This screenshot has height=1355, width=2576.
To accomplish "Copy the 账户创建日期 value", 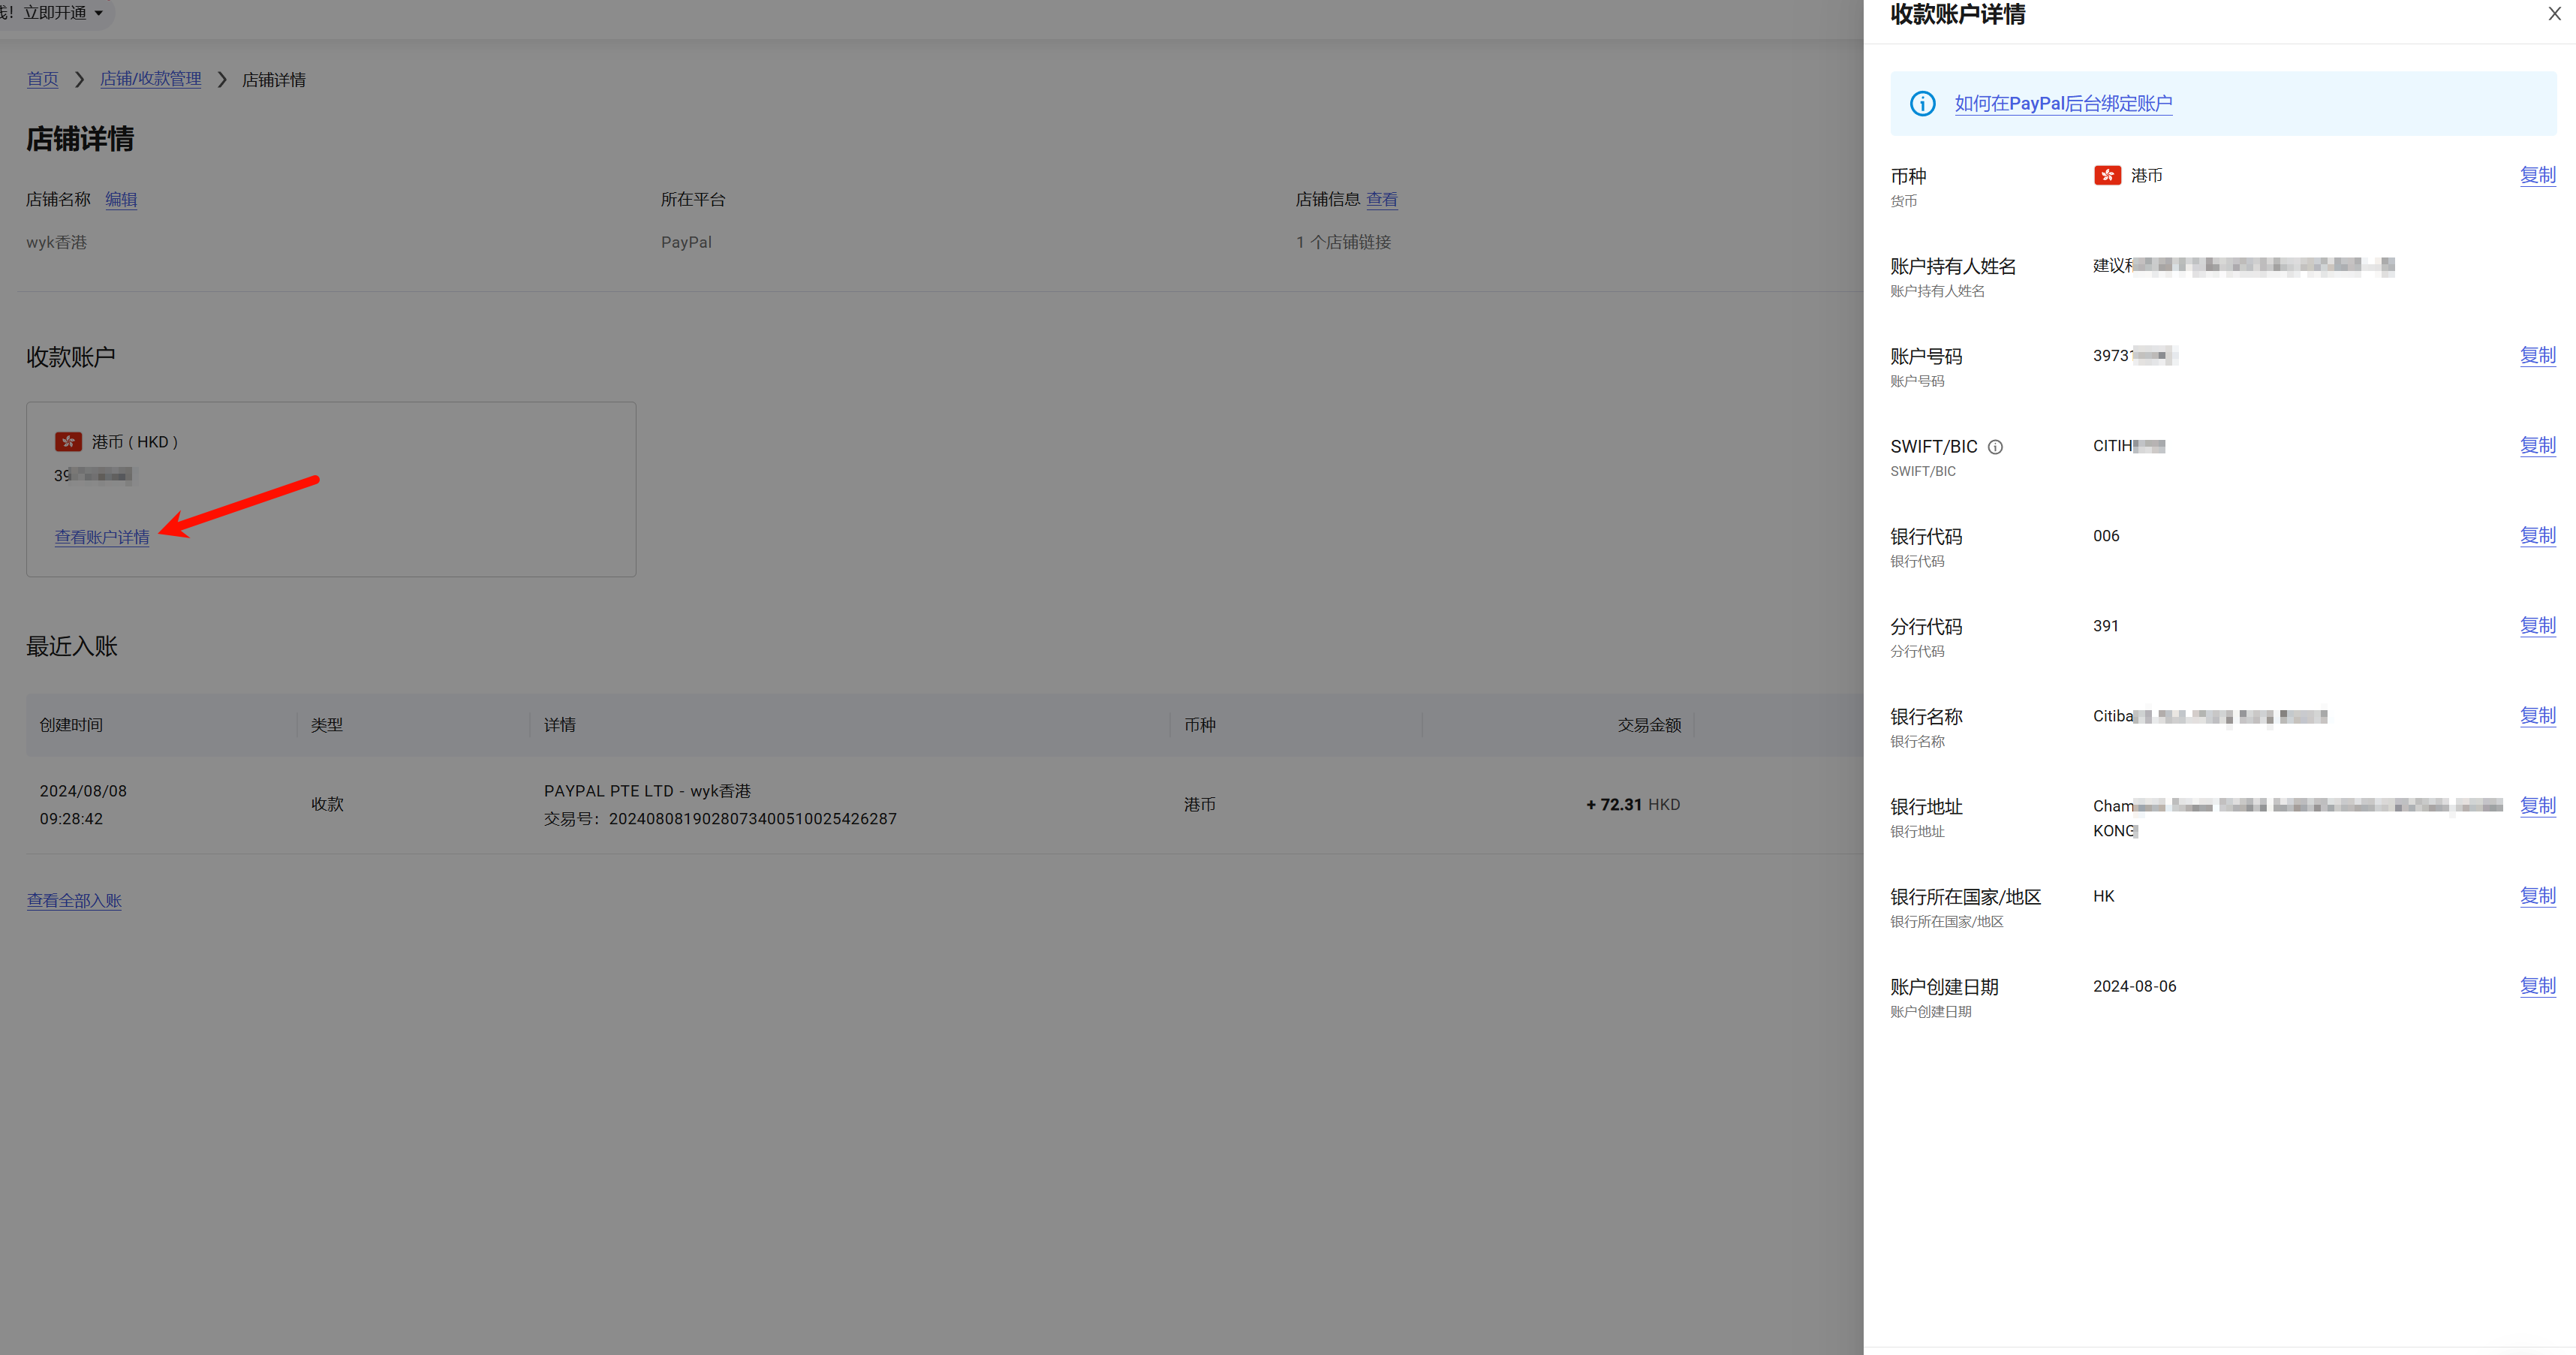I will coord(2537,985).
